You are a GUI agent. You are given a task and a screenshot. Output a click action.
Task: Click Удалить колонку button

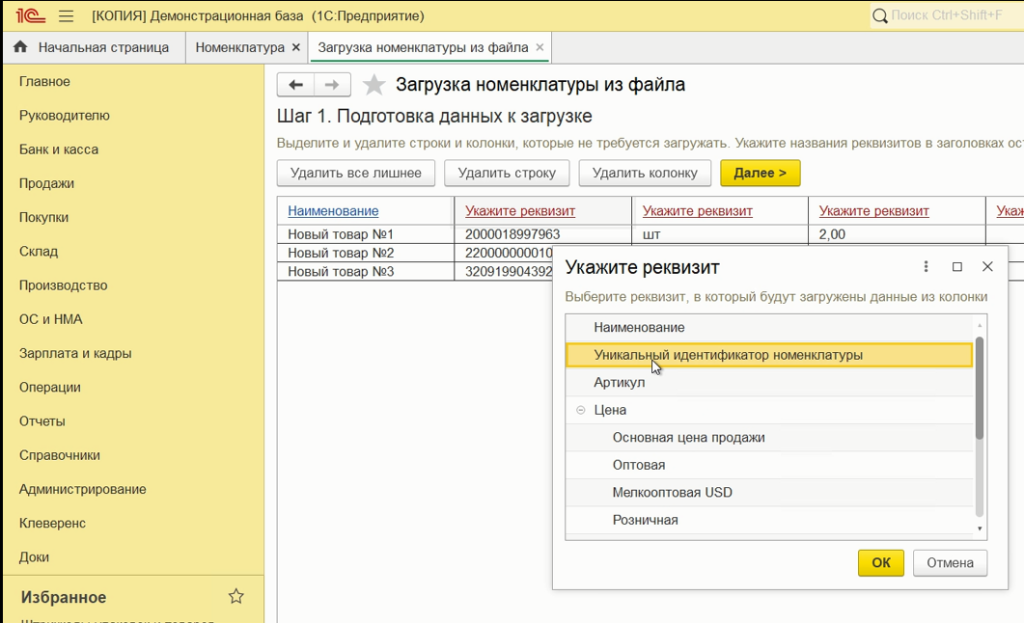[x=645, y=173]
